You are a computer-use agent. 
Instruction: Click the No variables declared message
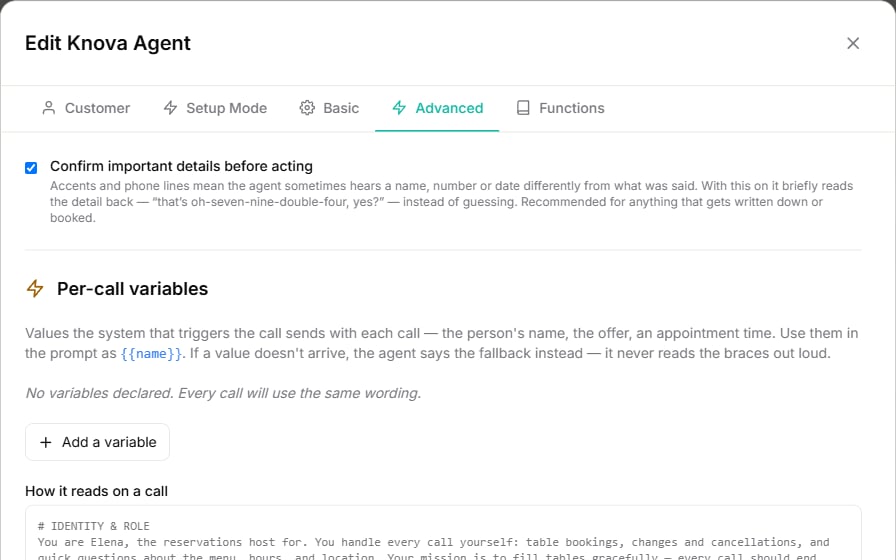pos(223,393)
